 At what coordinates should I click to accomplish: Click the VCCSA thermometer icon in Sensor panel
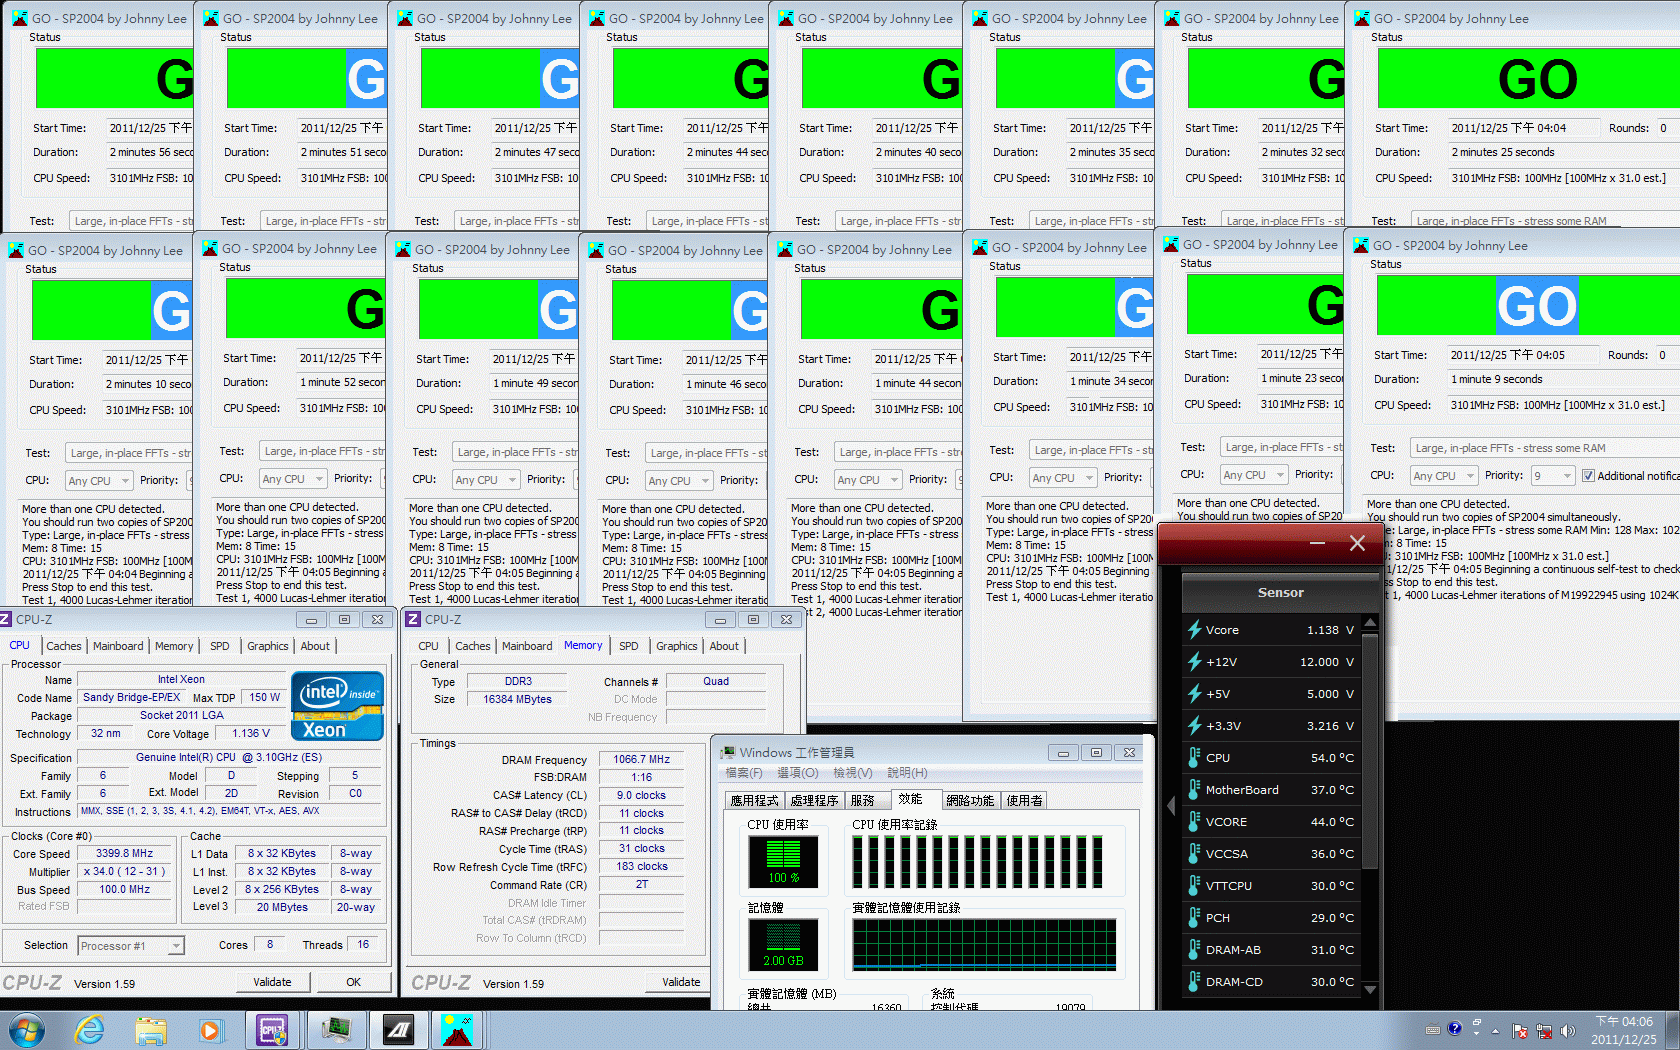coord(1194,854)
